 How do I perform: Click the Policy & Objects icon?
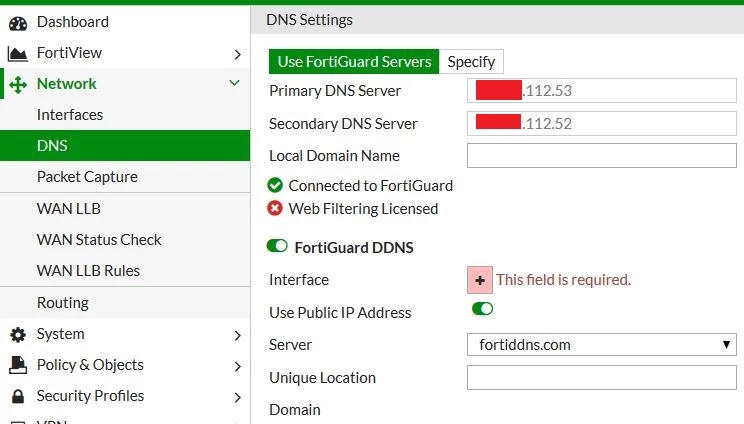pyautogui.click(x=18, y=365)
